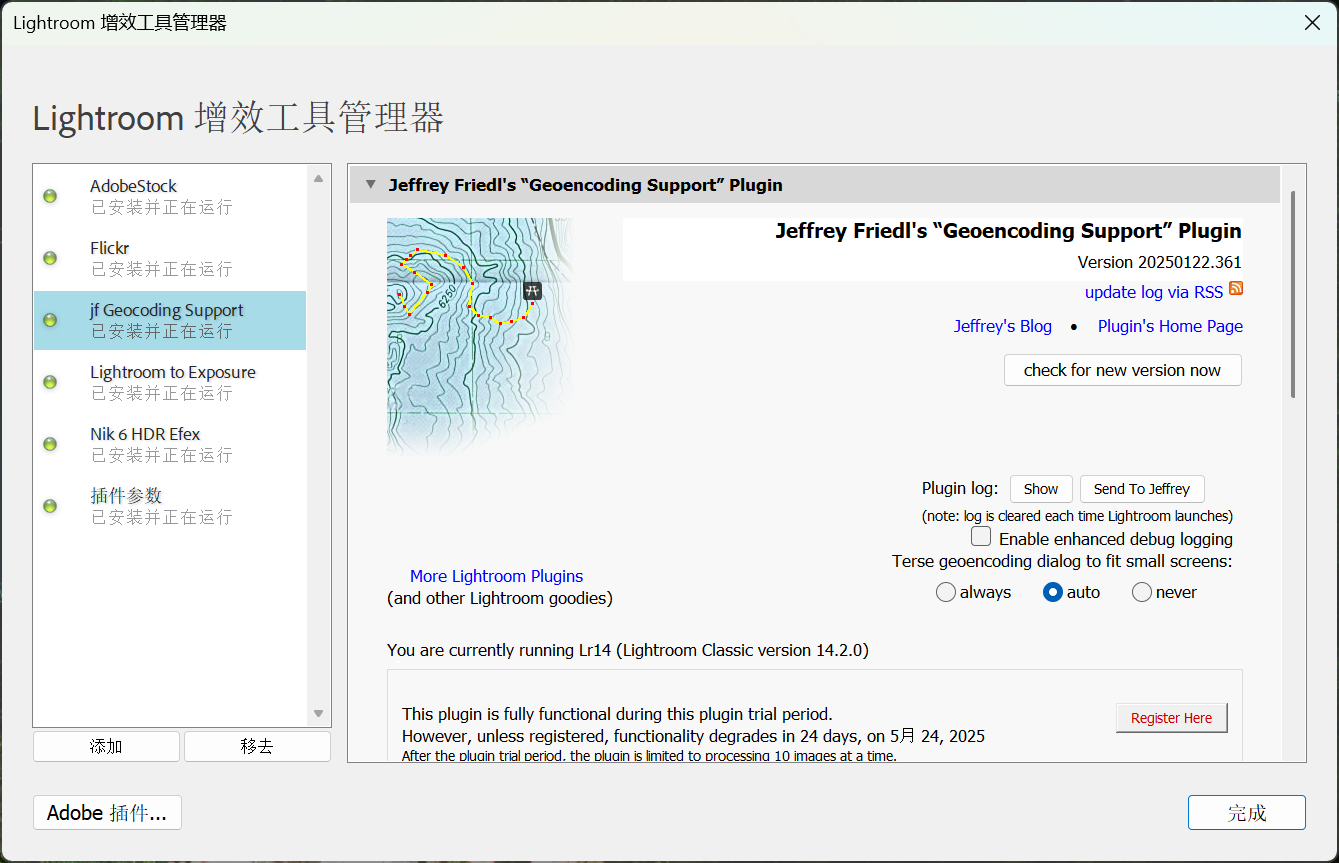1339x863 pixels.
Task: Collapse the Geoencoding Support Plugin section
Action: tap(371, 185)
